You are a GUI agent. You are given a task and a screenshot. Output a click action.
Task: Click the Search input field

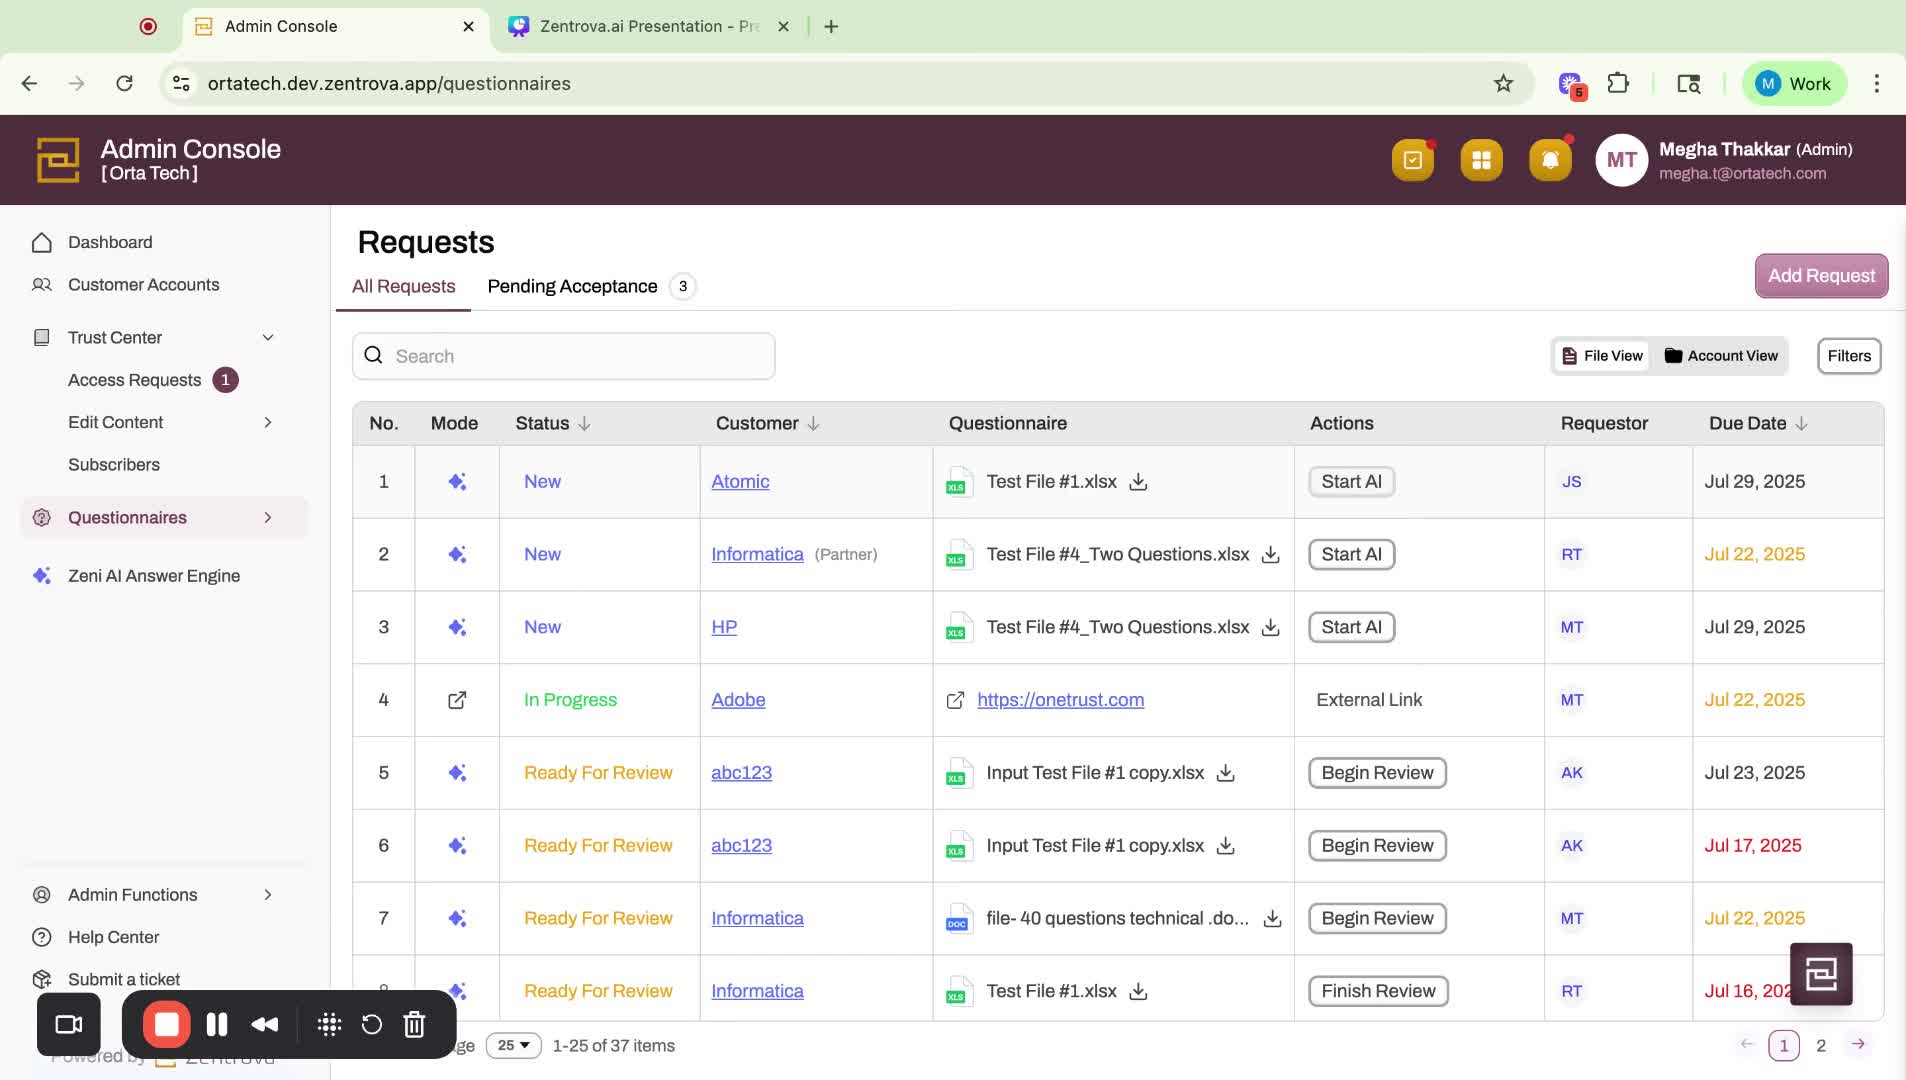click(x=563, y=356)
